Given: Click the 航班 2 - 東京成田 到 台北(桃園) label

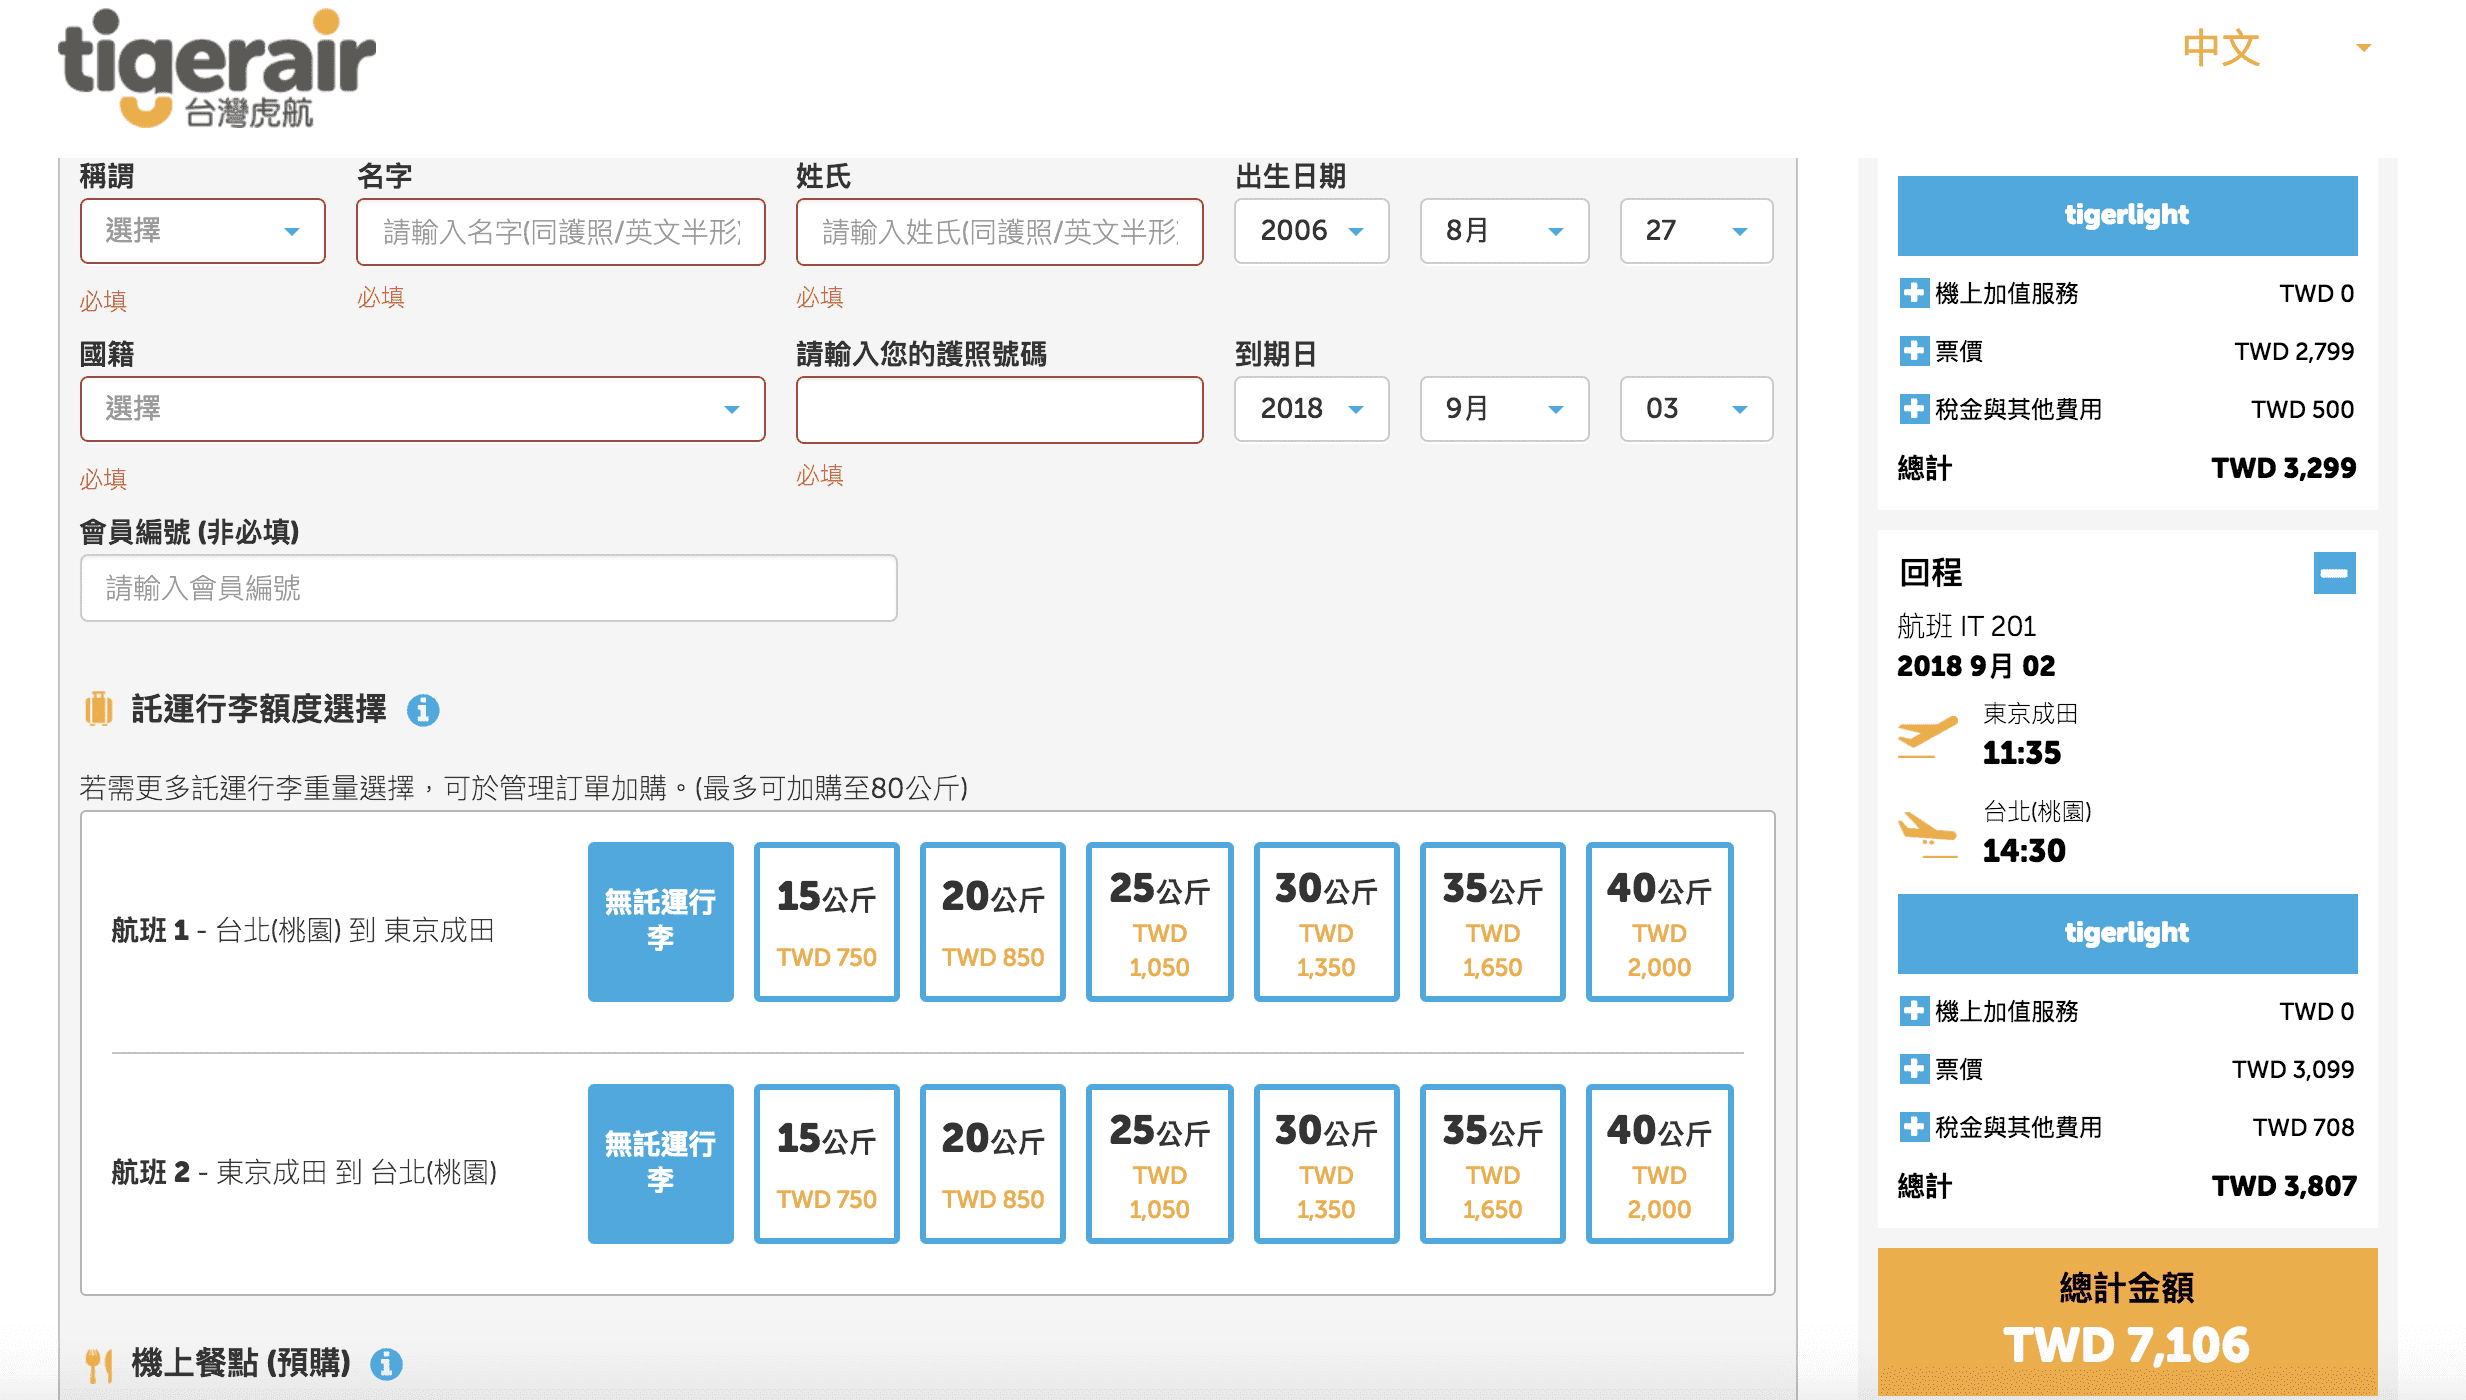Looking at the screenshot, I should 304,1172.
